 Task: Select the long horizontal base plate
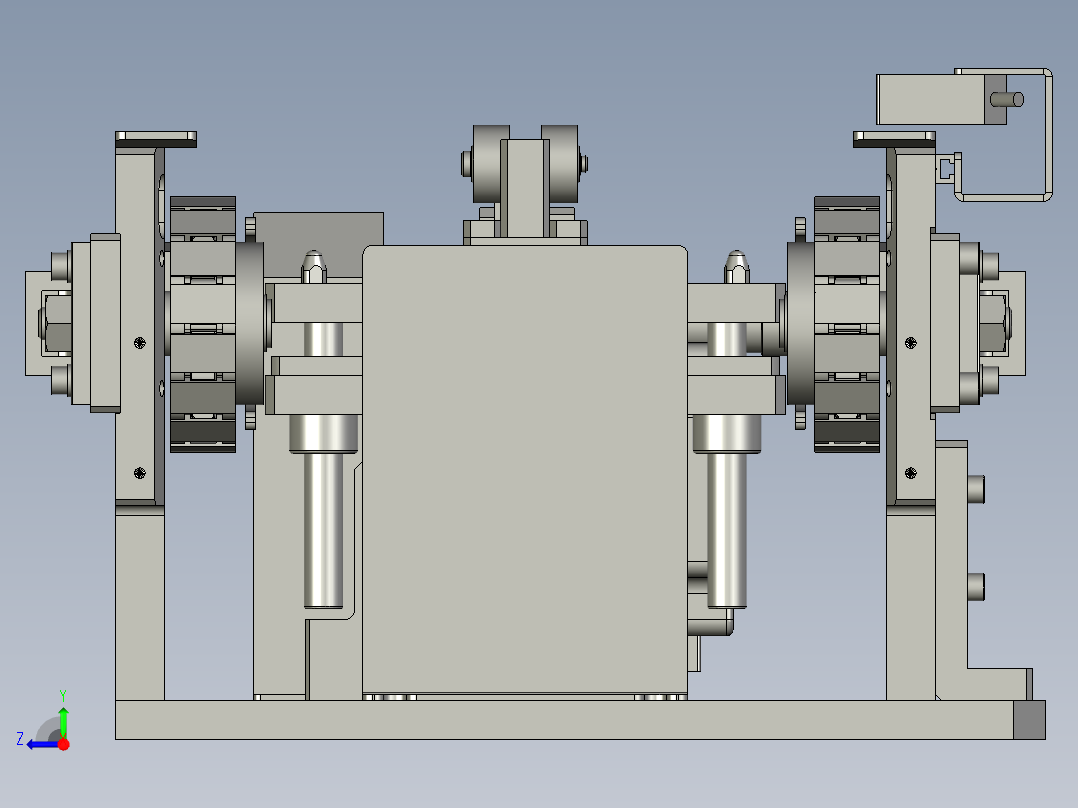point(564,720)
